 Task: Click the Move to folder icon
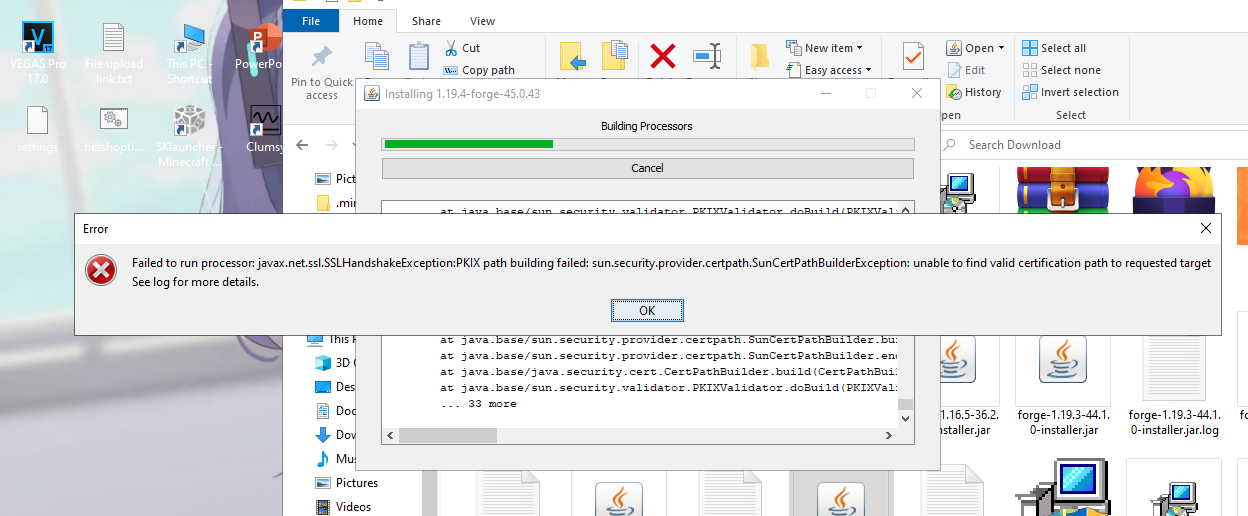[573, 58]
